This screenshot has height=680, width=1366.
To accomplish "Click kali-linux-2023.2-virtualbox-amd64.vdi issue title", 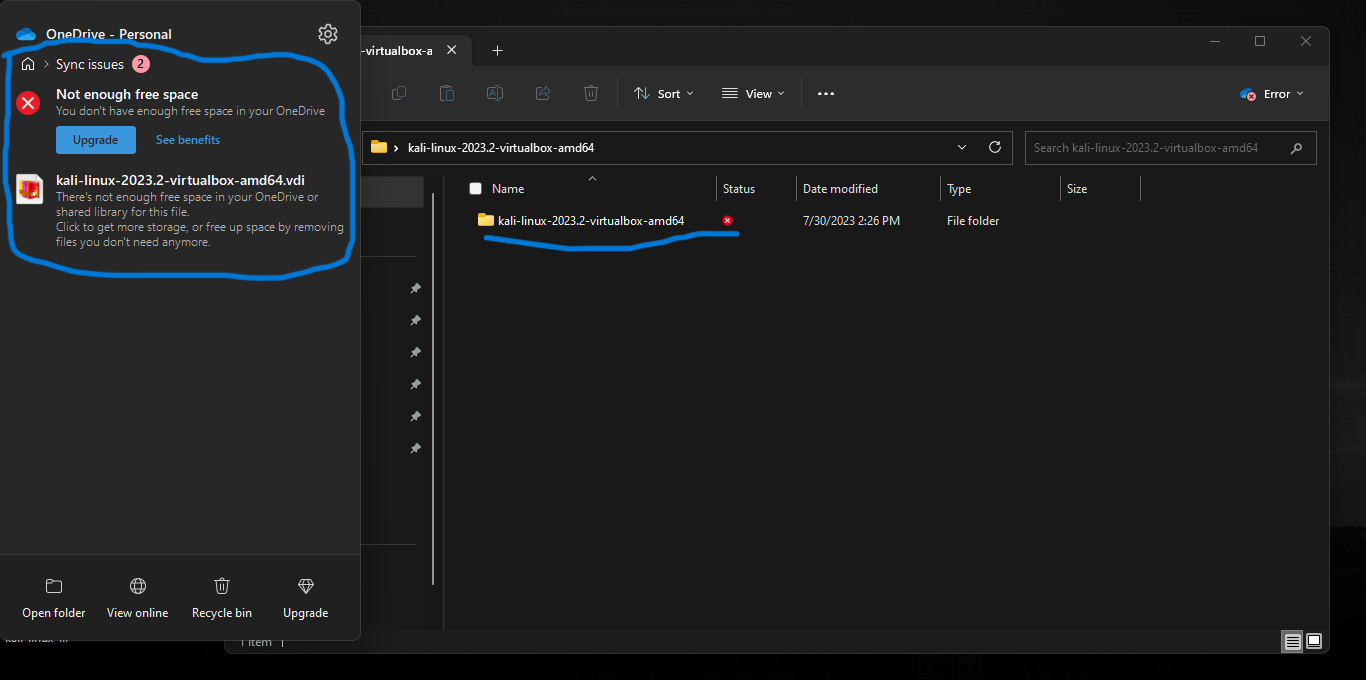I will [x=181, y=180].
